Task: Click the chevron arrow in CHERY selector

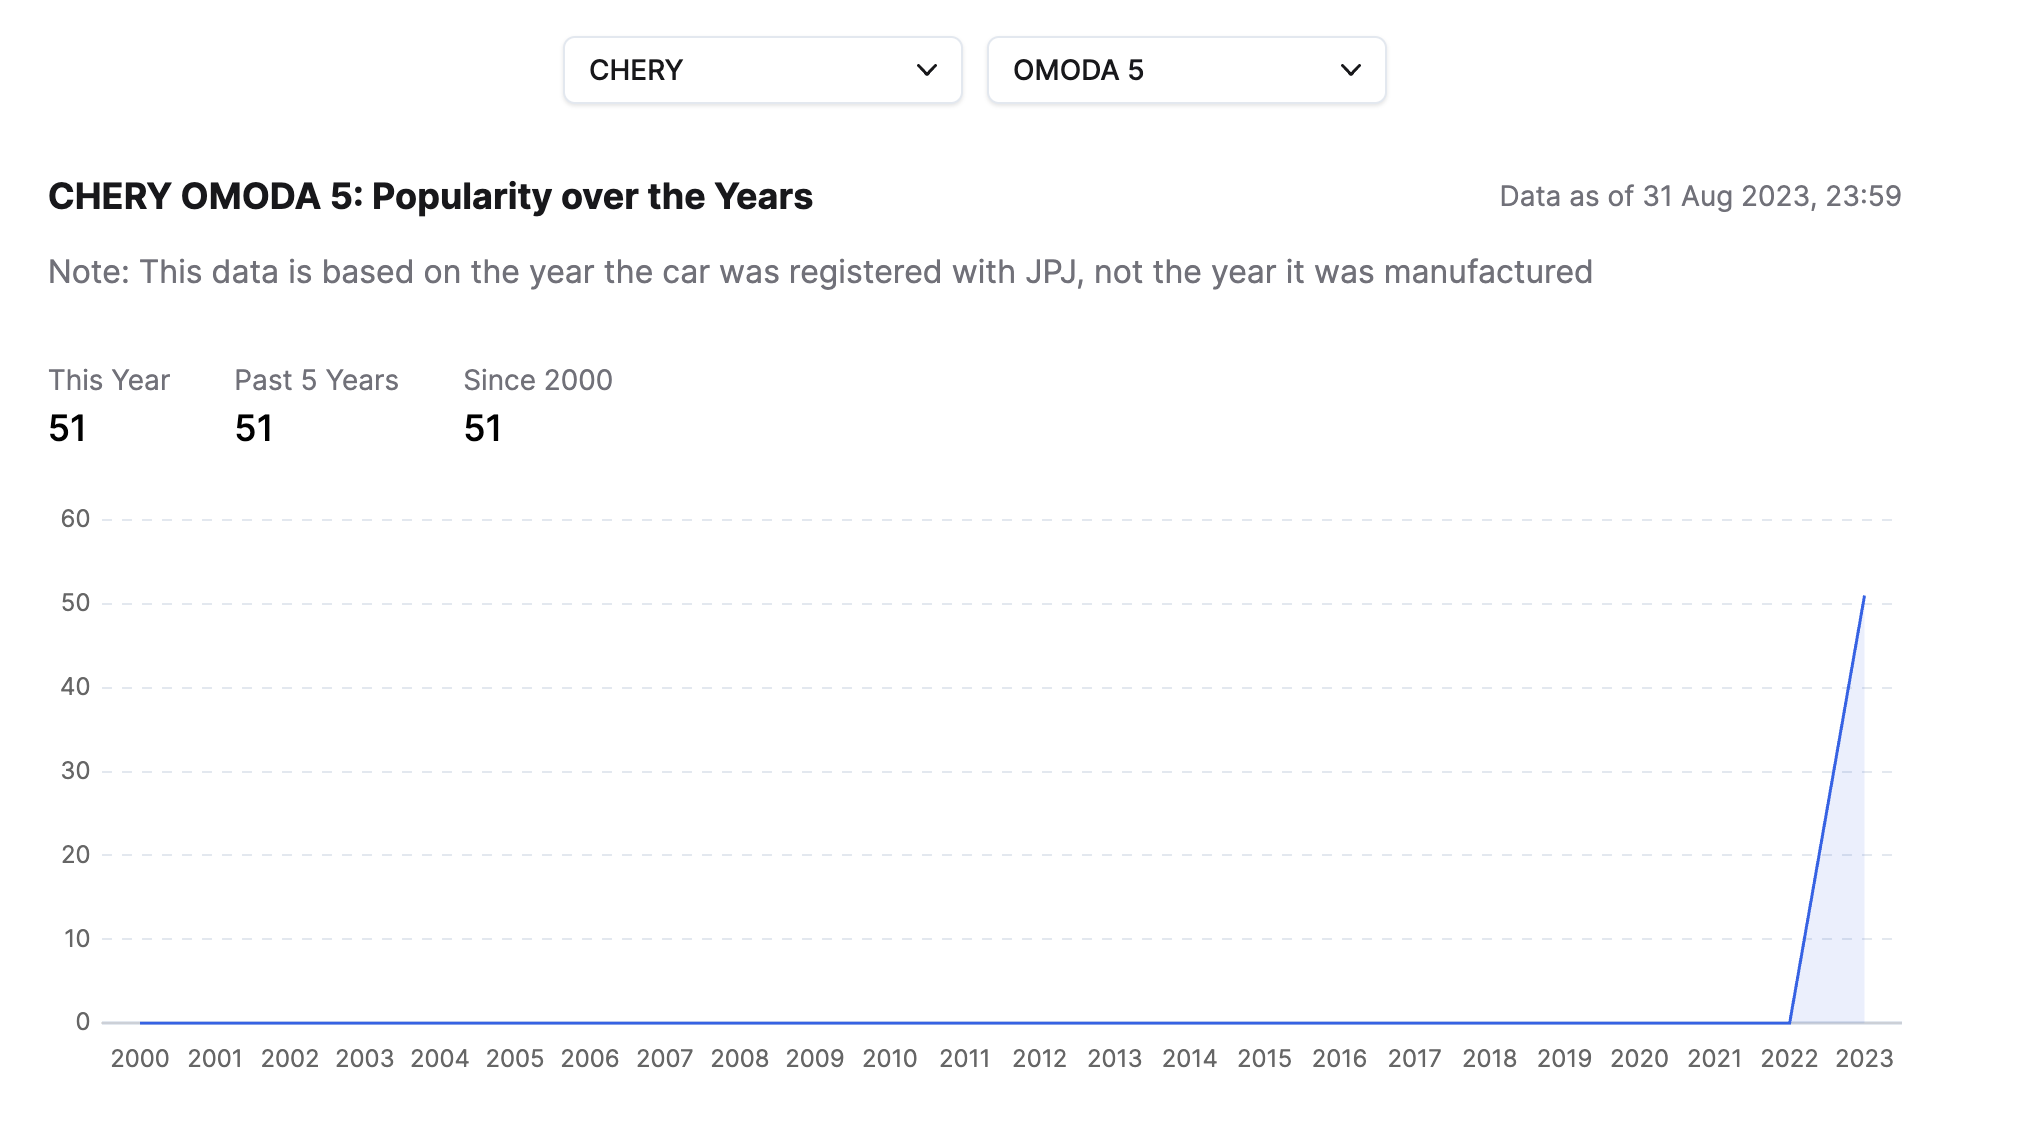Action: (x=927, y=70)
